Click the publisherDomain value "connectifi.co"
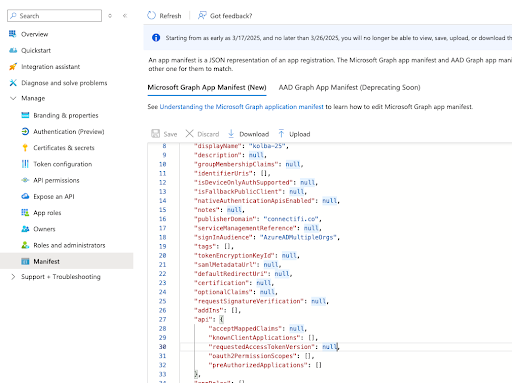 coord(291,219)
